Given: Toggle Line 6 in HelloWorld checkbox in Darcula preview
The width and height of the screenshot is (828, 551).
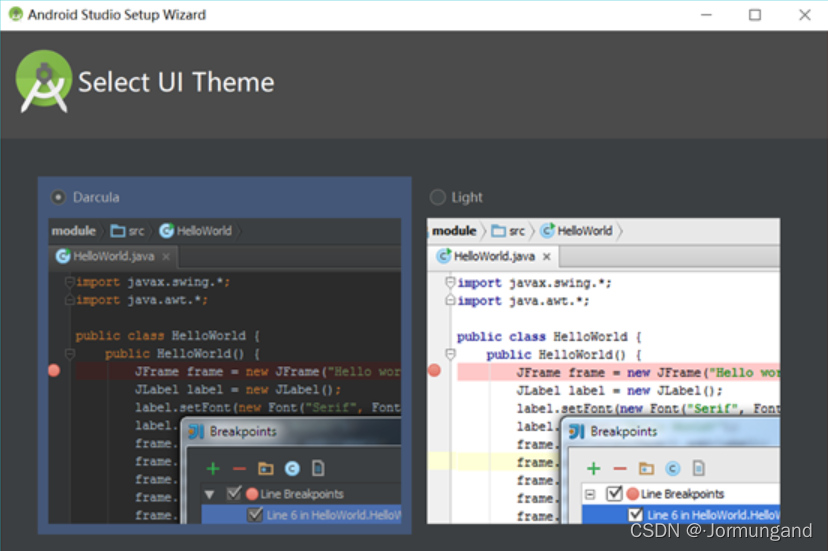Looking at the screenshot, I should [255, 515].
